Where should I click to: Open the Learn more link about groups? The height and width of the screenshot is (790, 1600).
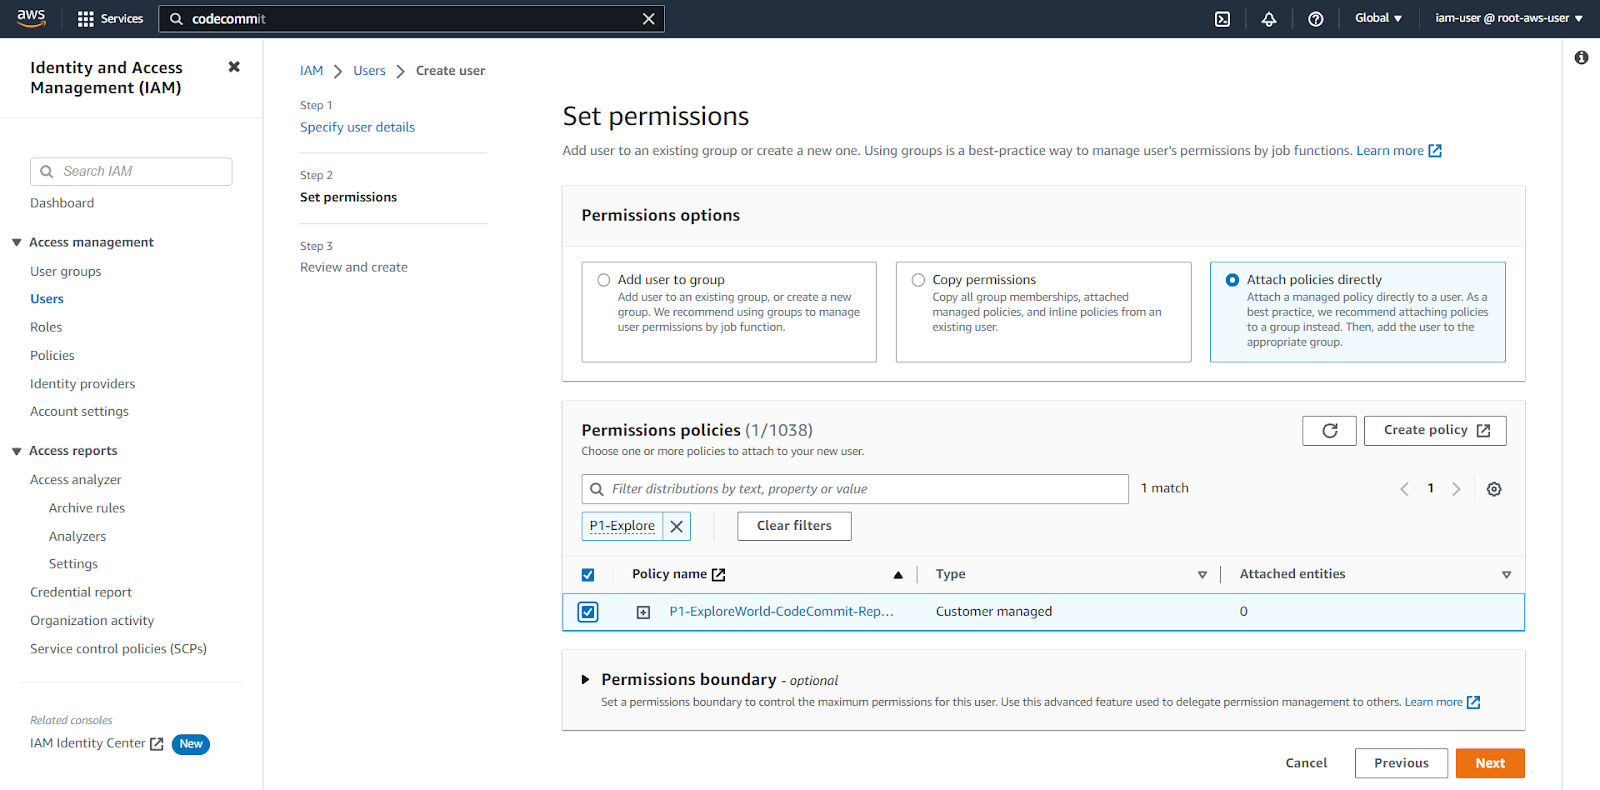1399,151
